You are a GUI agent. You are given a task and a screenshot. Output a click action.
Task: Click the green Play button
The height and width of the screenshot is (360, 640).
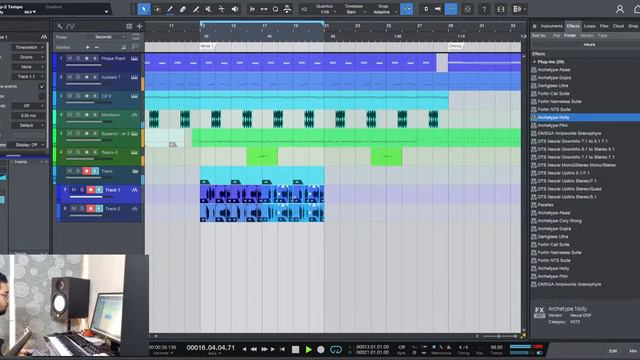click(309, 349)
